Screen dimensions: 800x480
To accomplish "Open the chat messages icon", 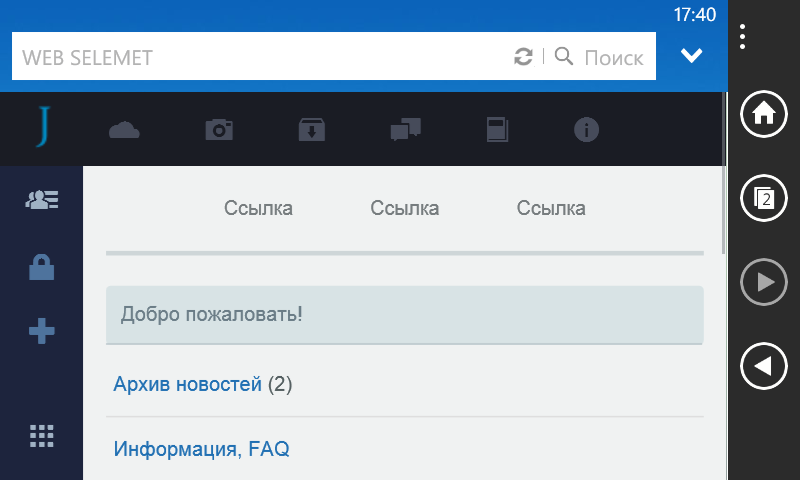I will coord(405,129).
